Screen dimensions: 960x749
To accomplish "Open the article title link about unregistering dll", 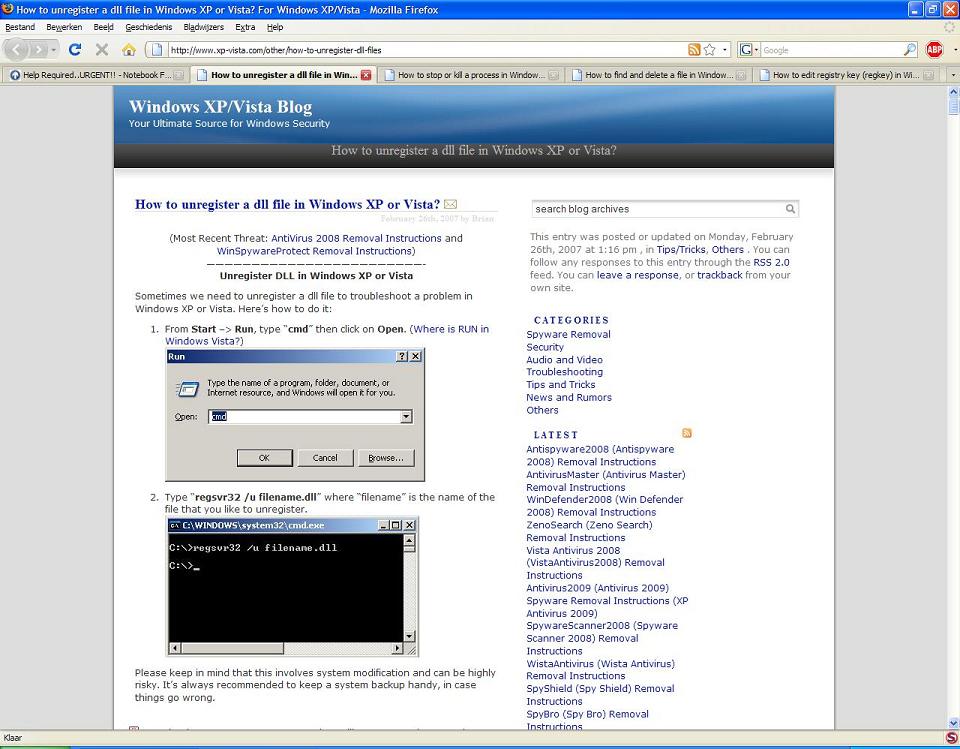I will (x=287, y=204).
